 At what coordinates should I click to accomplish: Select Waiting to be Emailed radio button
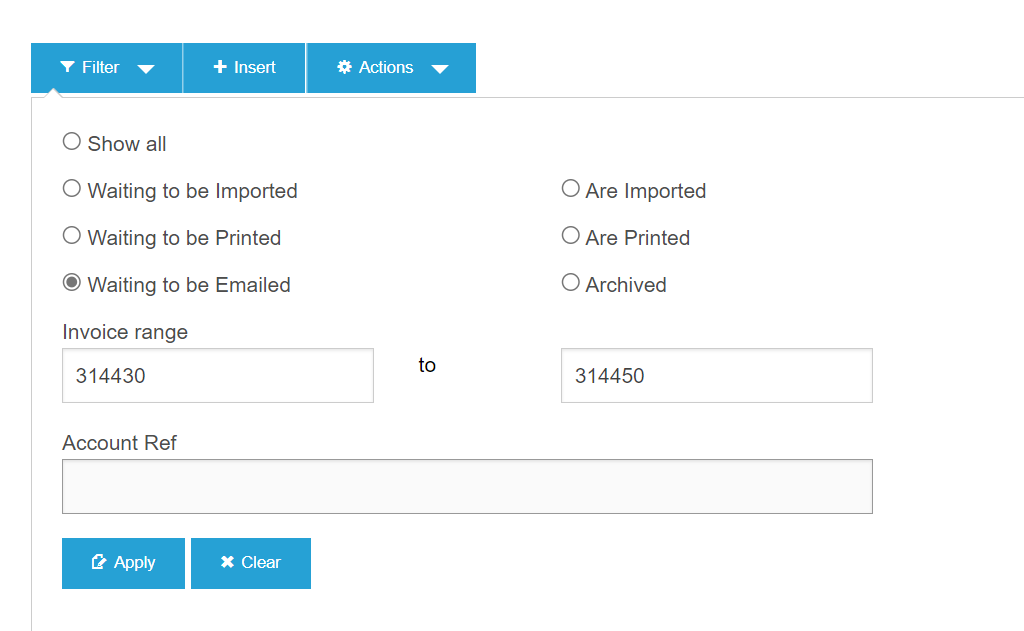click(72, 283)
